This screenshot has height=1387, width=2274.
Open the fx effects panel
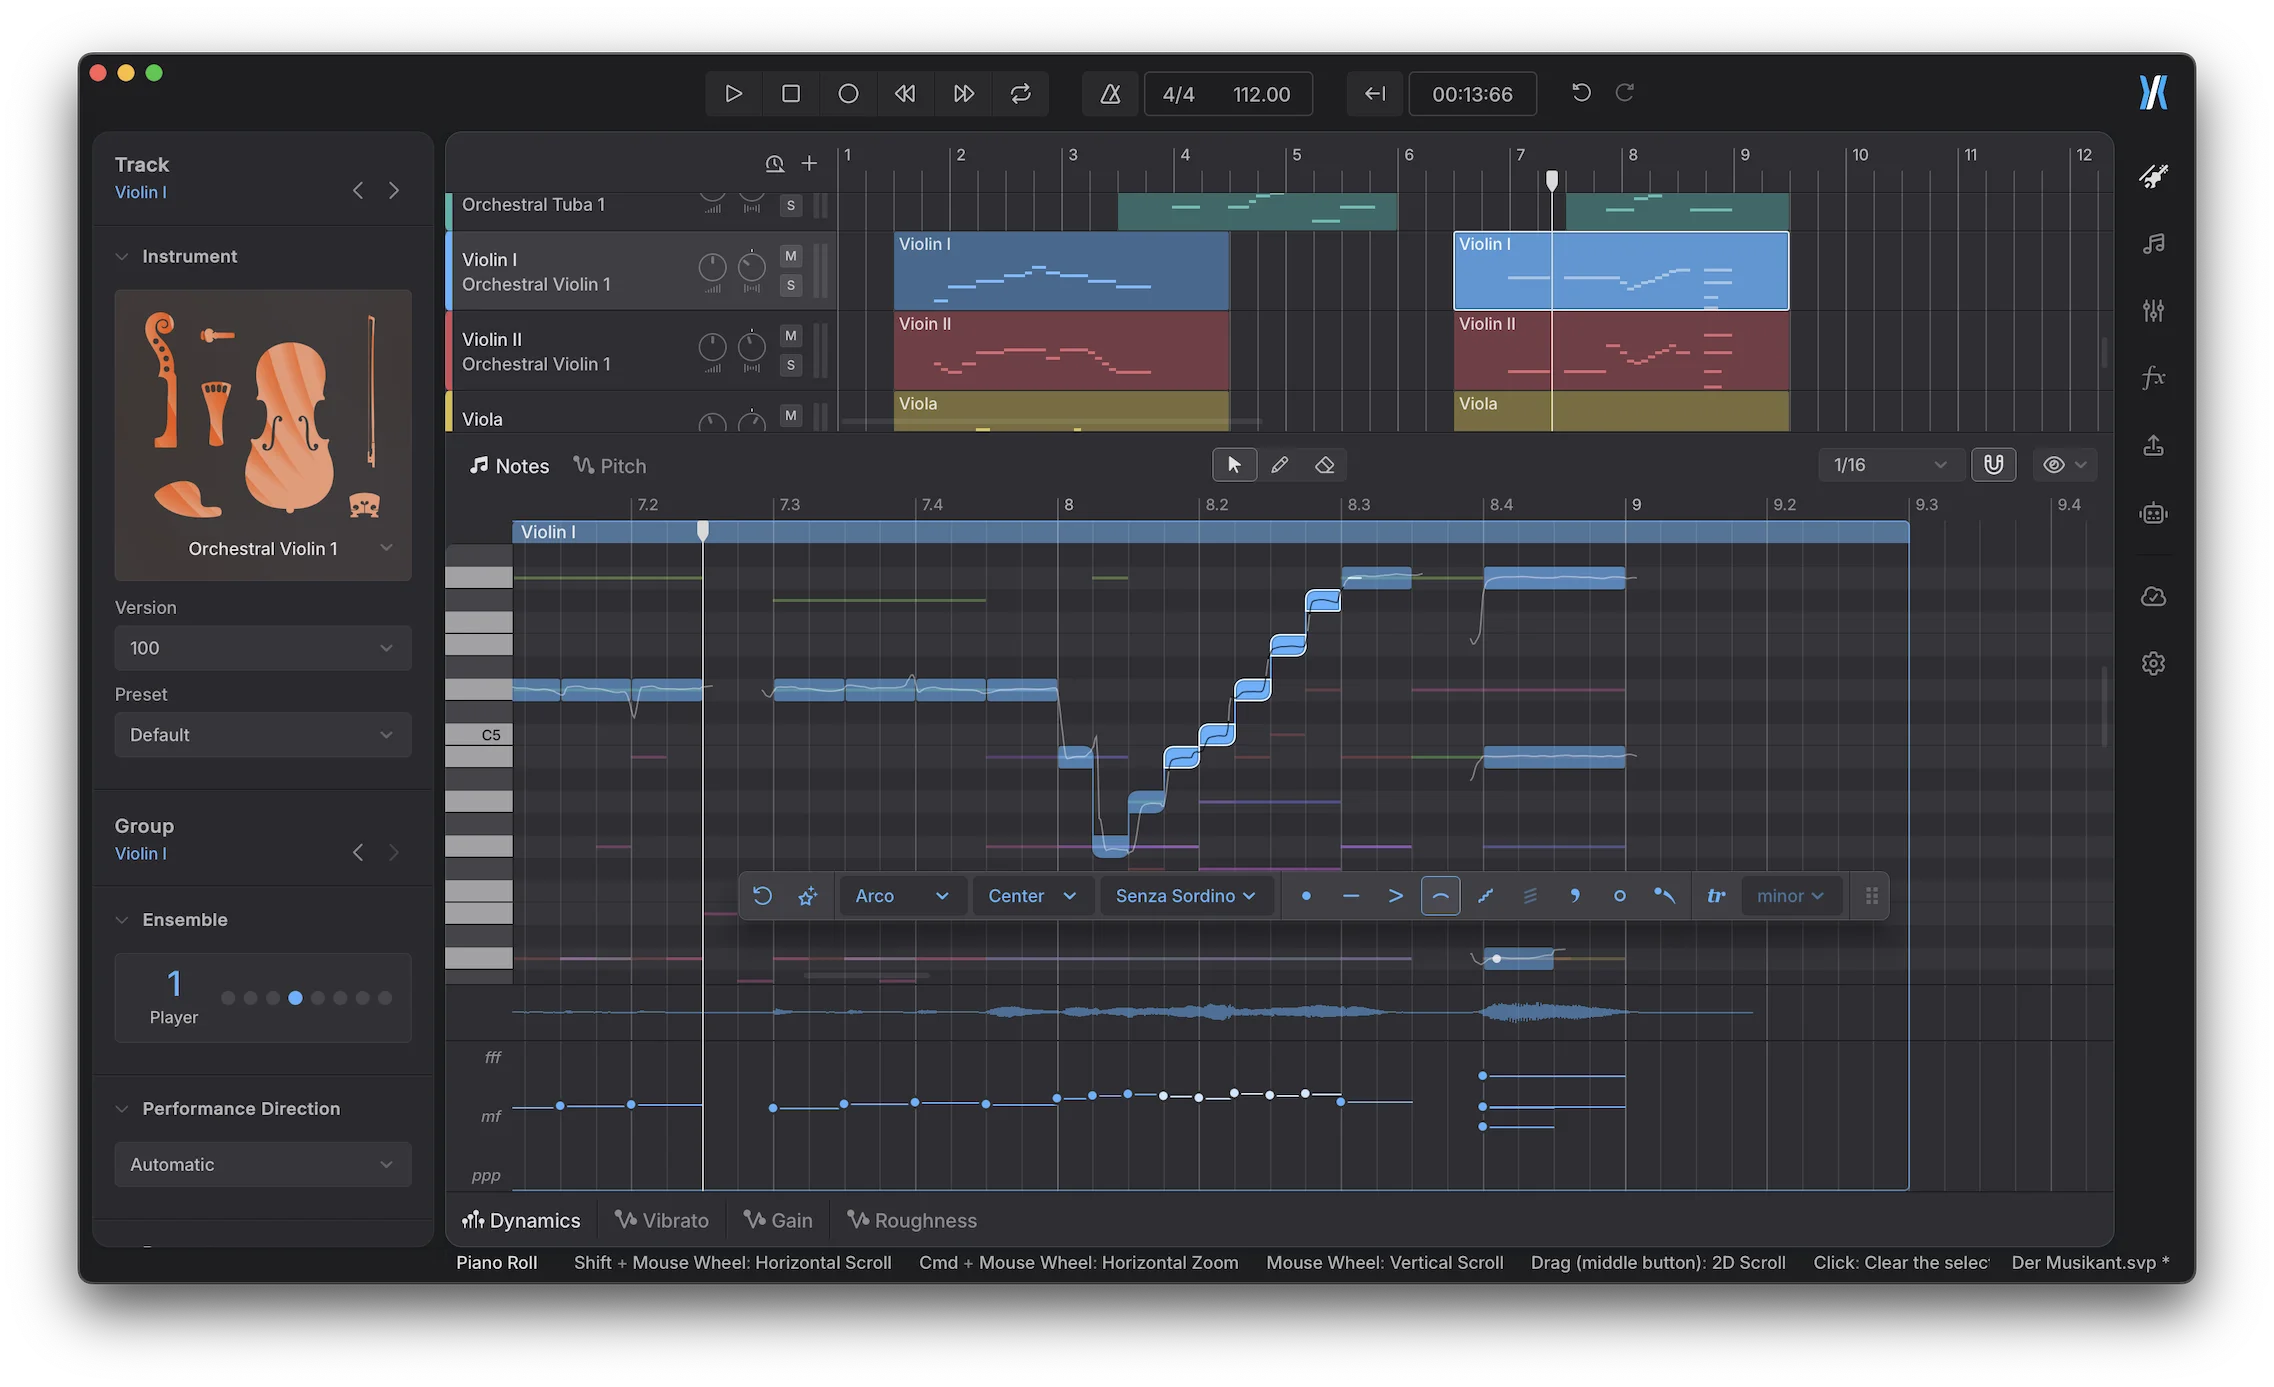point(2153,377)
